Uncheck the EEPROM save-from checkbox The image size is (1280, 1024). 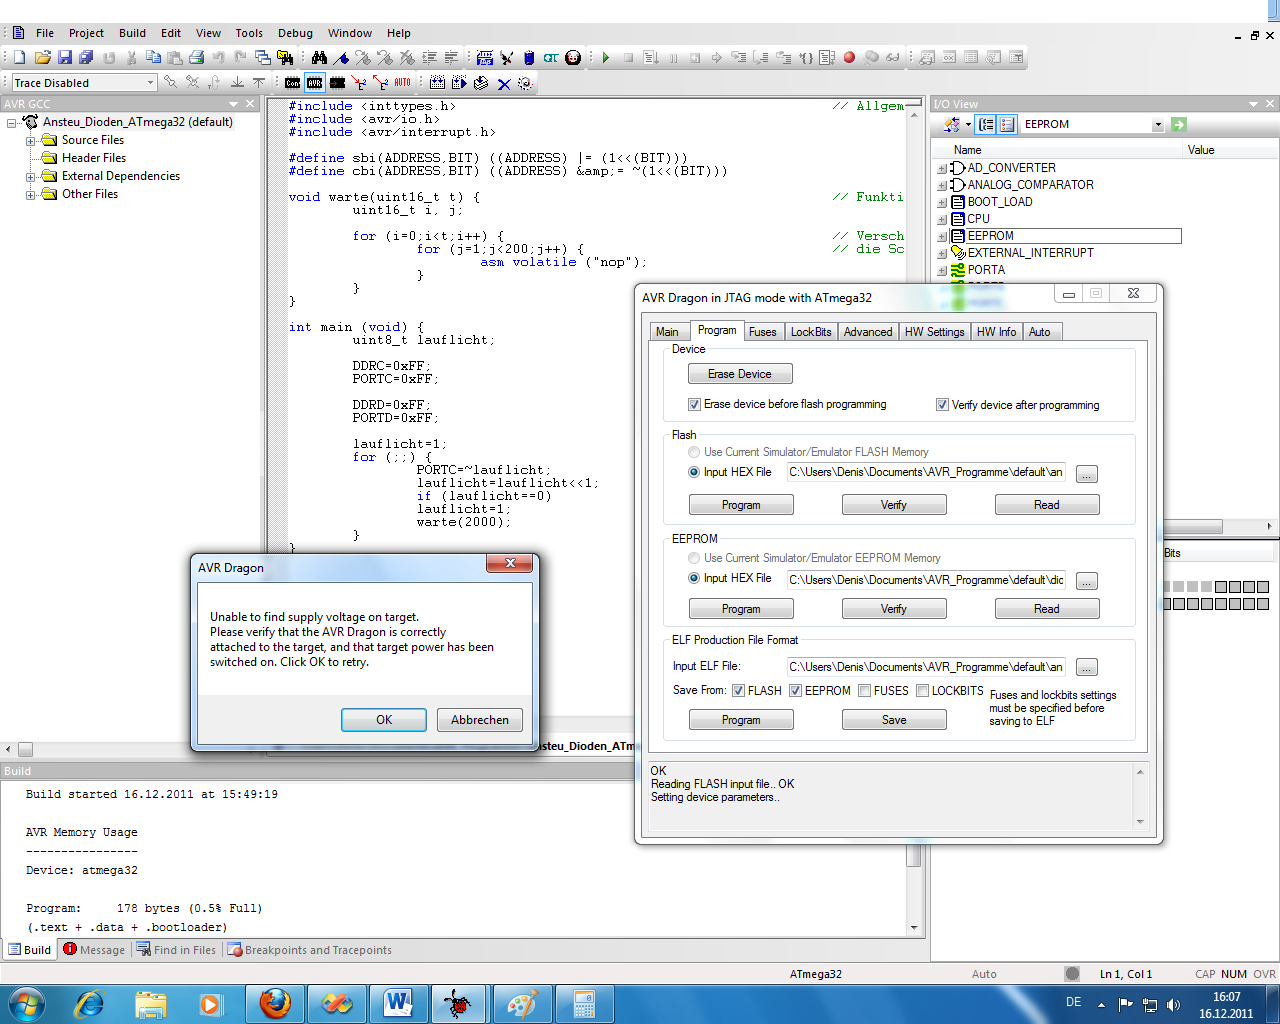point(795,690)
